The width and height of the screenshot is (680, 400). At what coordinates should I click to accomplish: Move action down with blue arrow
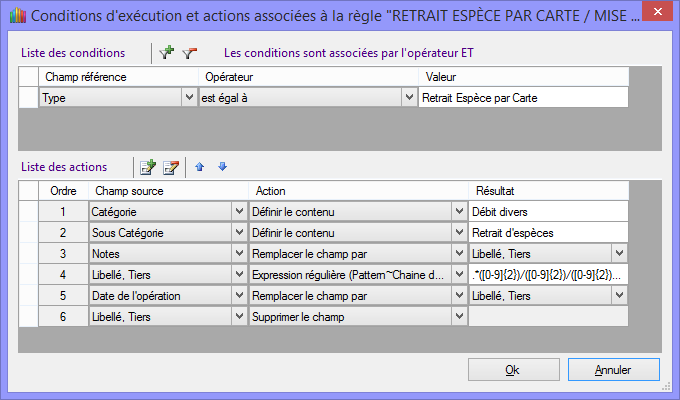[x=222, y=167]
